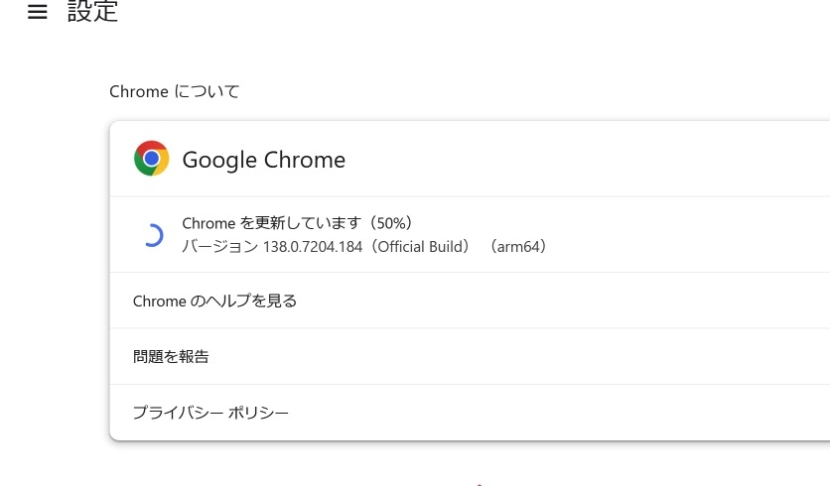Click the word 'Google' in the card header
The width and height of the screenshot is (830, 486).
pyautogui.click(x=217, y=160)
